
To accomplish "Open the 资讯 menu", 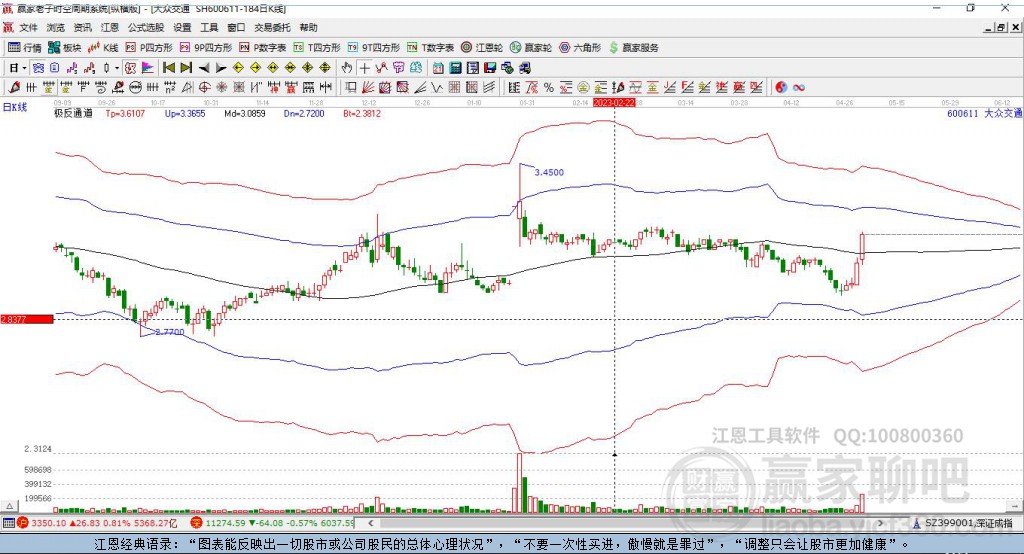I will tap(82, 27).
